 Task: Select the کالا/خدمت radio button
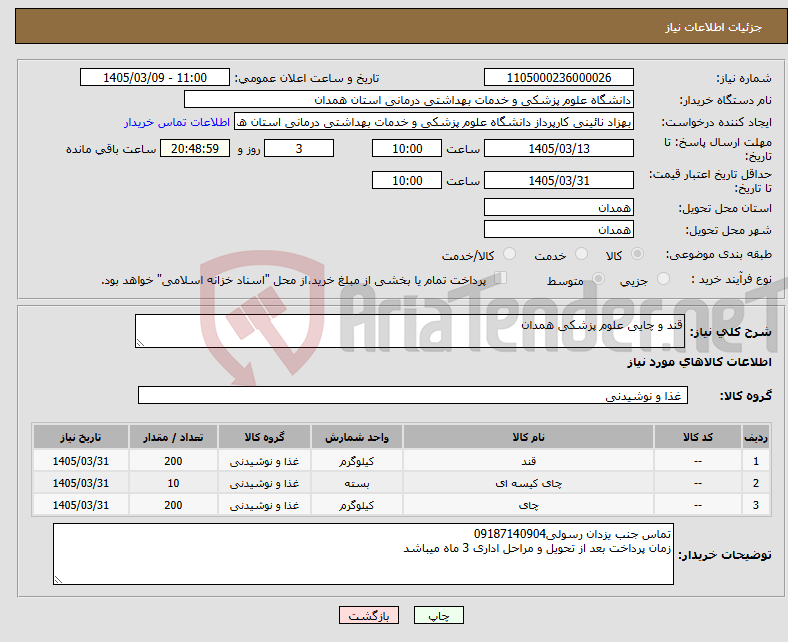509,254
